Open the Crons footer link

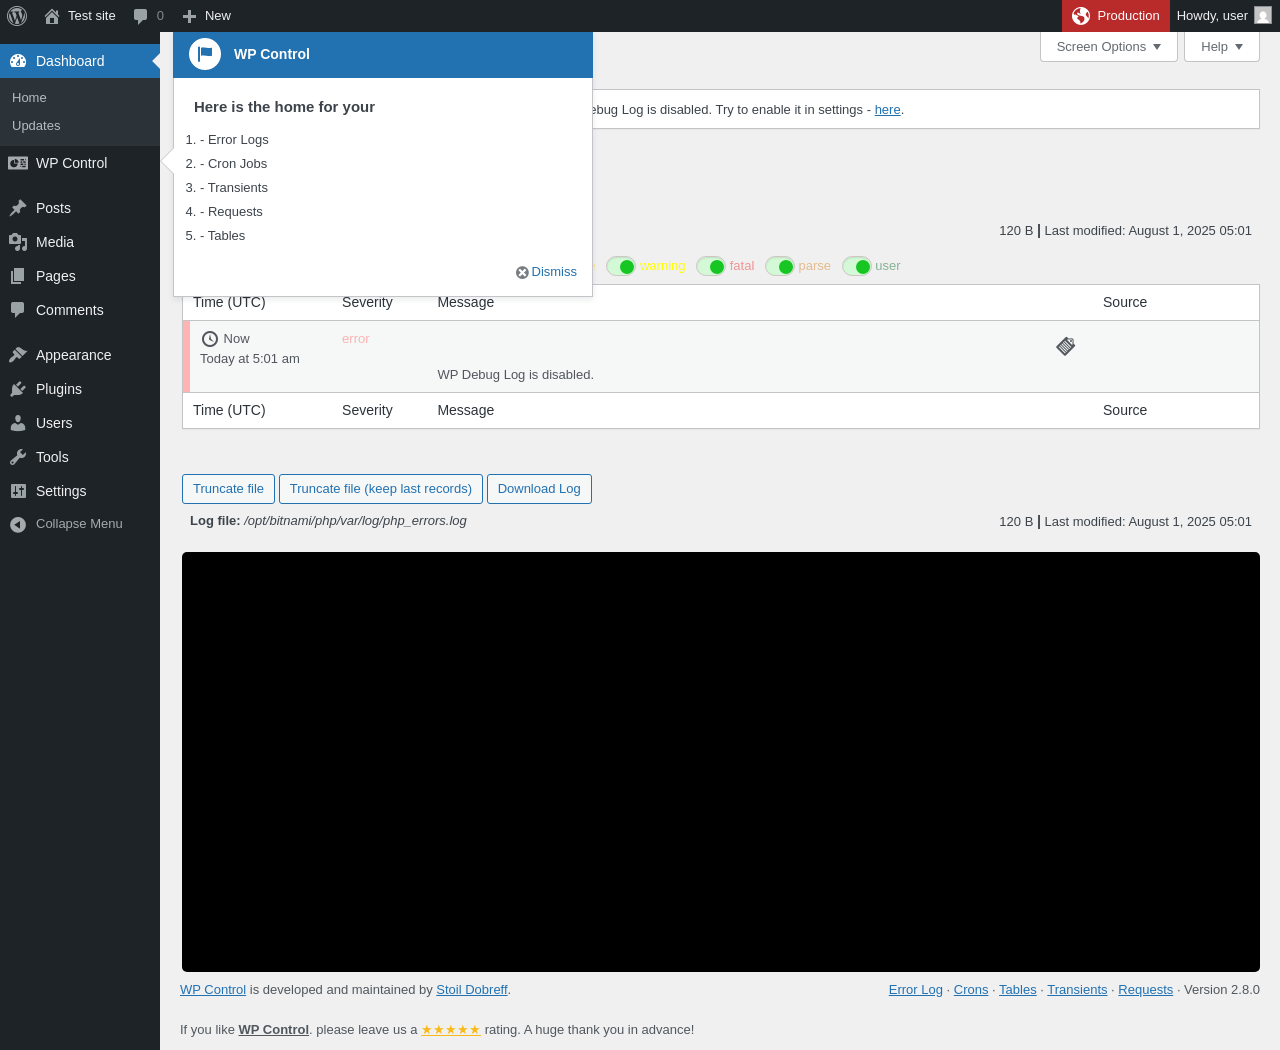pos(971,990)
